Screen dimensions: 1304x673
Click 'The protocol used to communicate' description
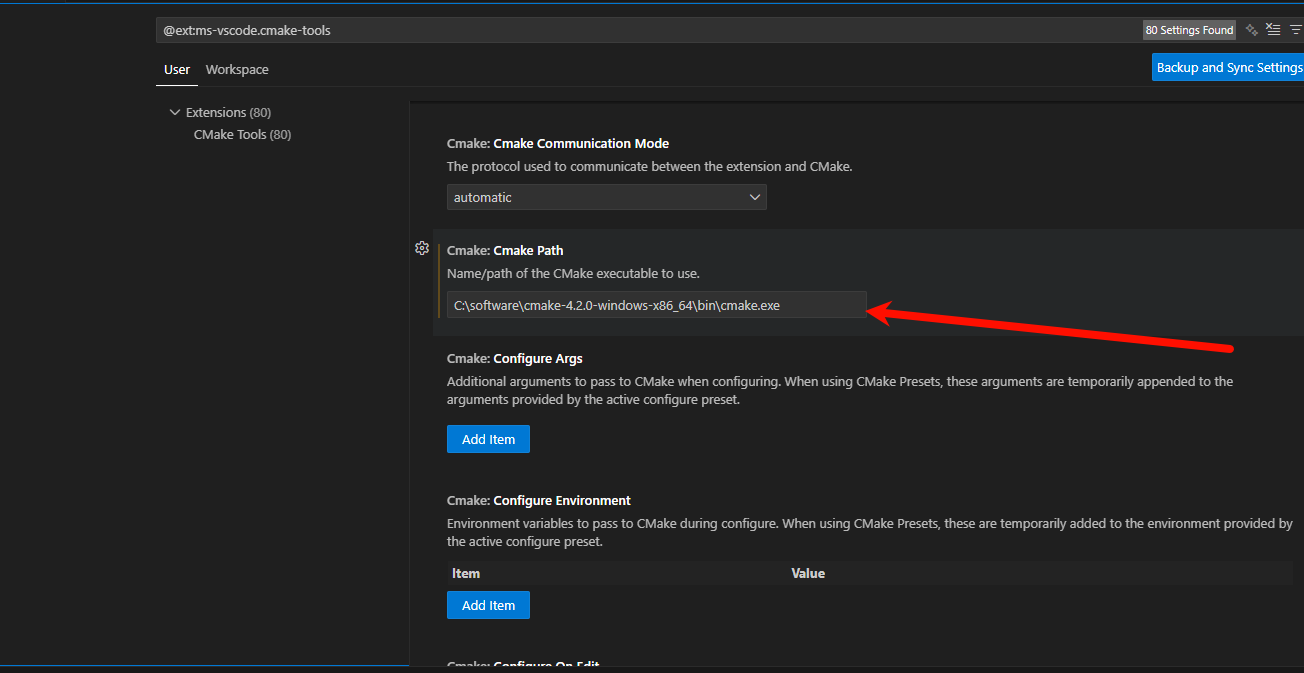pos(650,167)
